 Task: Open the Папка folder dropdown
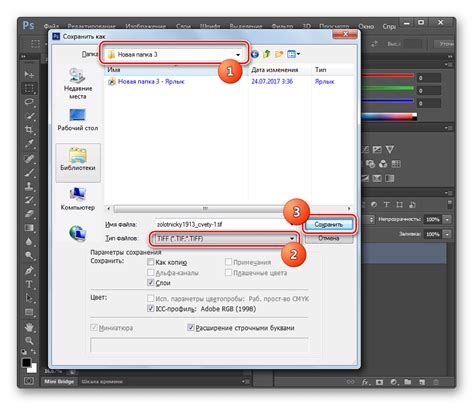tap(238, 55)
